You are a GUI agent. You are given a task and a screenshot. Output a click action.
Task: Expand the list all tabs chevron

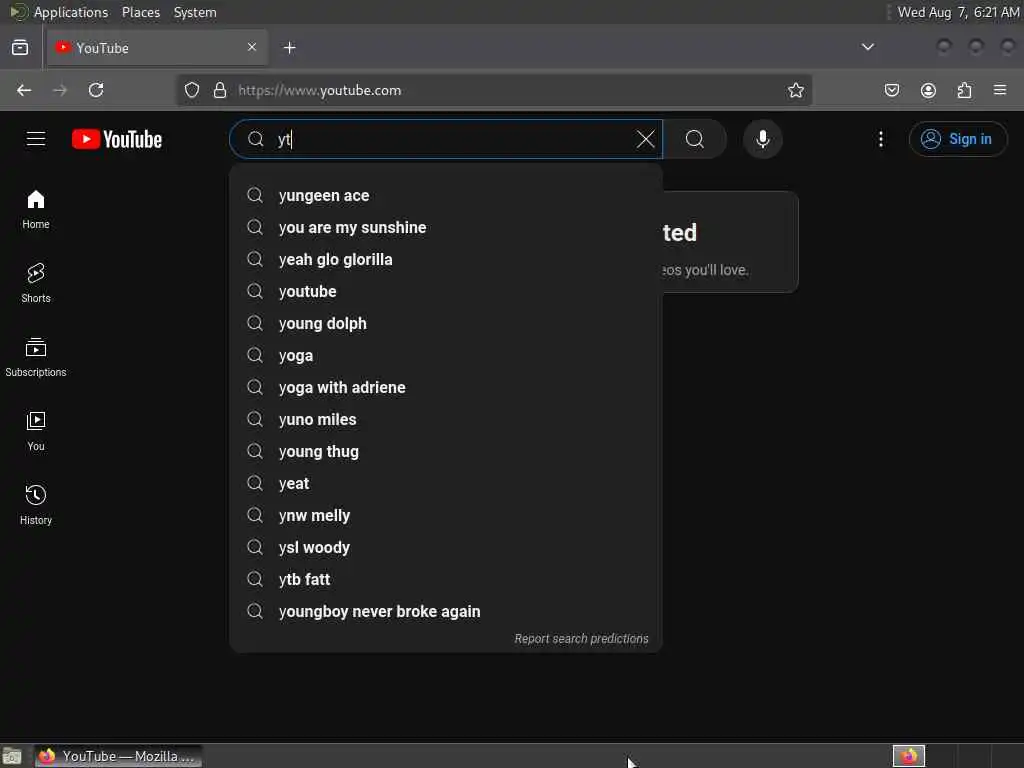pos(868,47)
